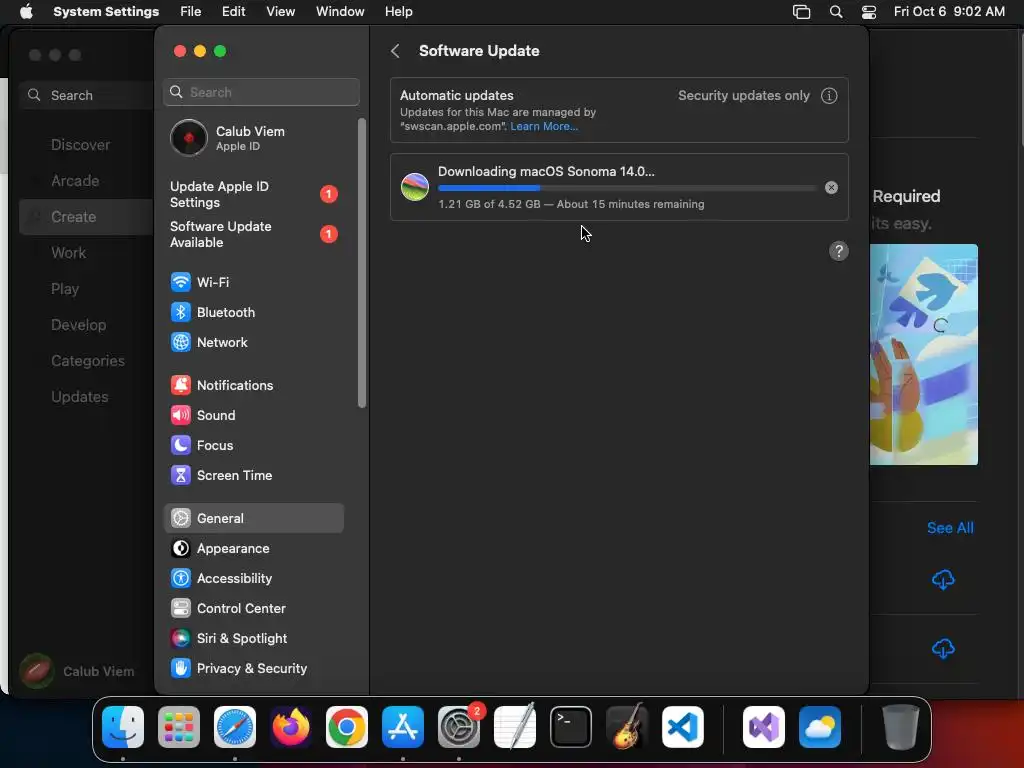Open the help question mark button
The width and height of the screenshot is (1024, 768).
click(839, 251)
